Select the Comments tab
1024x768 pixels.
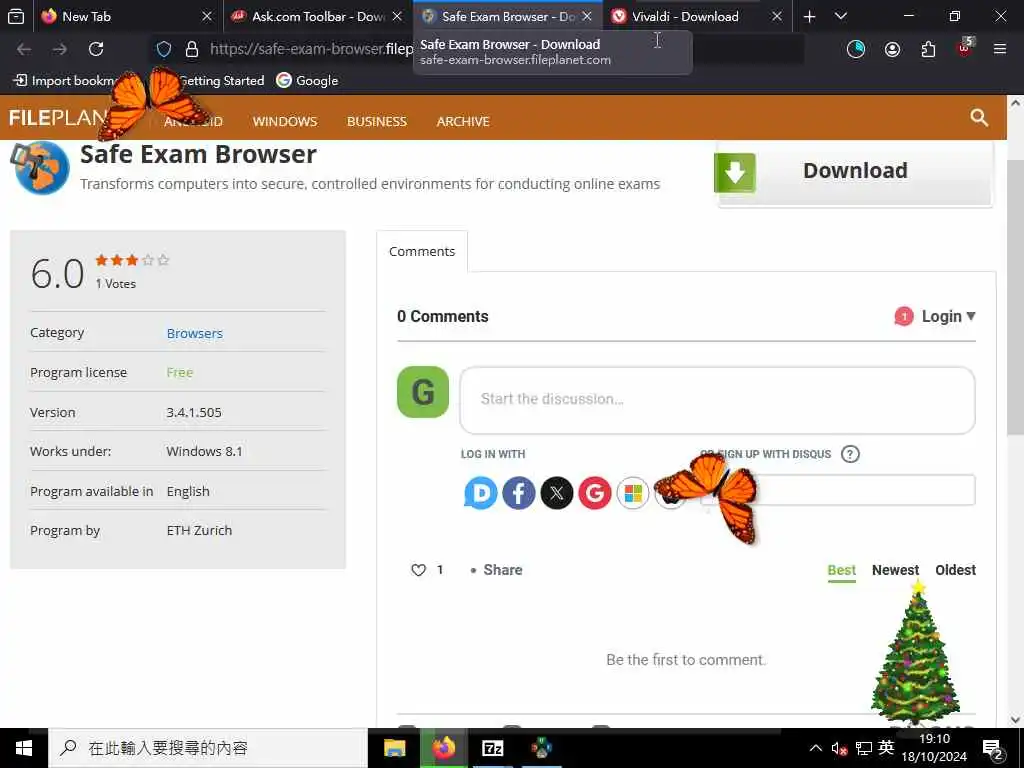tap(422, 251)
